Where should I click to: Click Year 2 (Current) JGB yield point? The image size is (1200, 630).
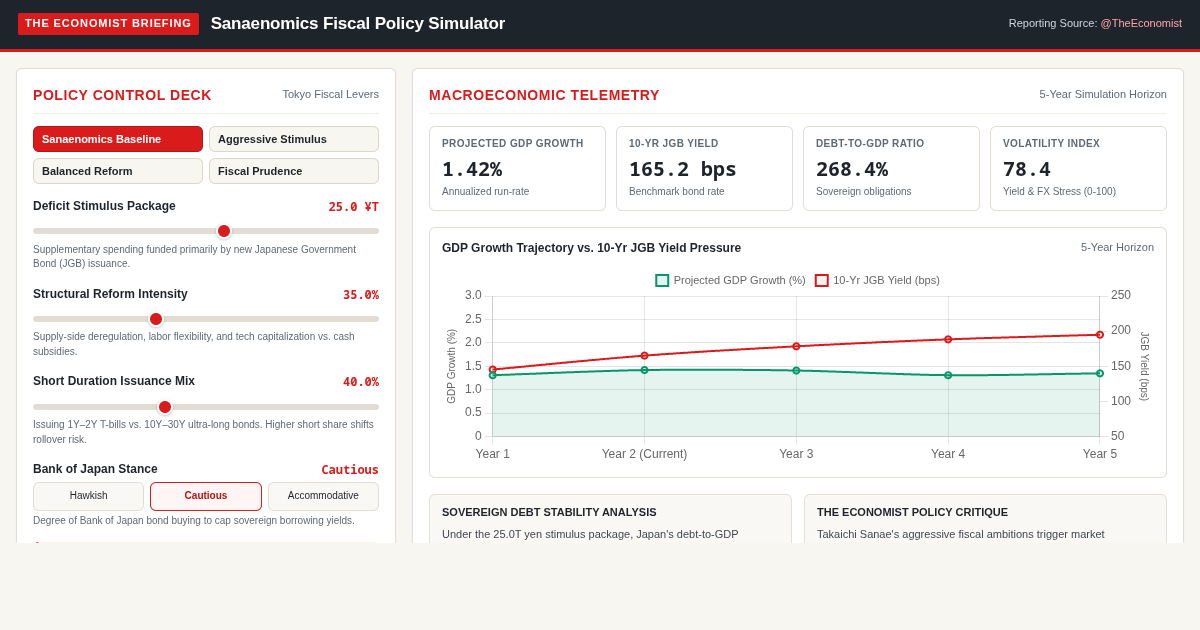(x=644, y=355)
